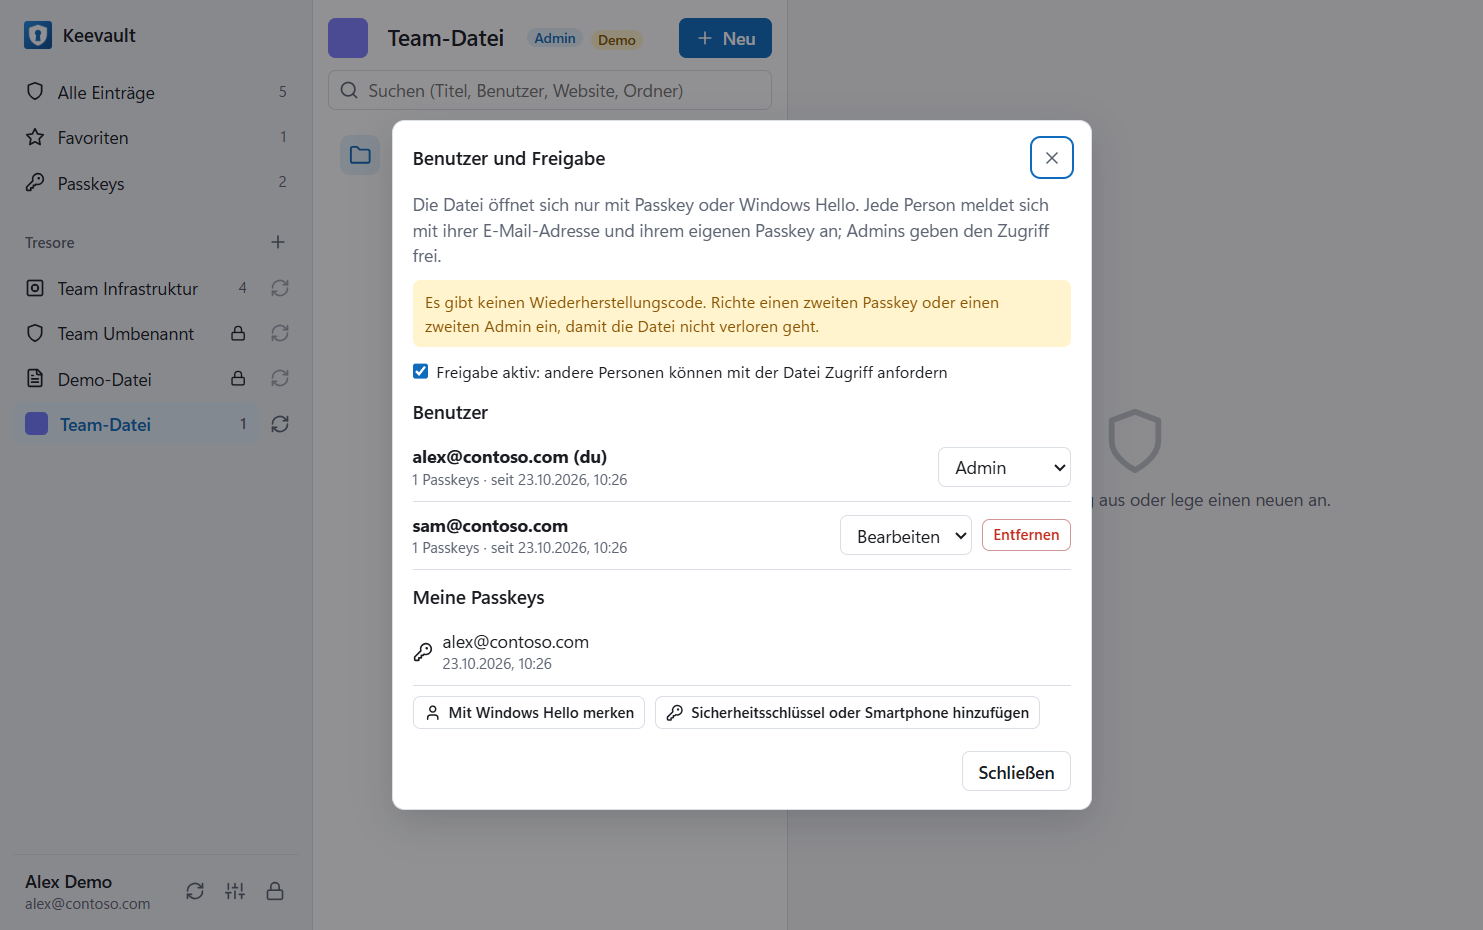
Task: Click the user name sam@contoso.com
Action: [x=490, y=526]
